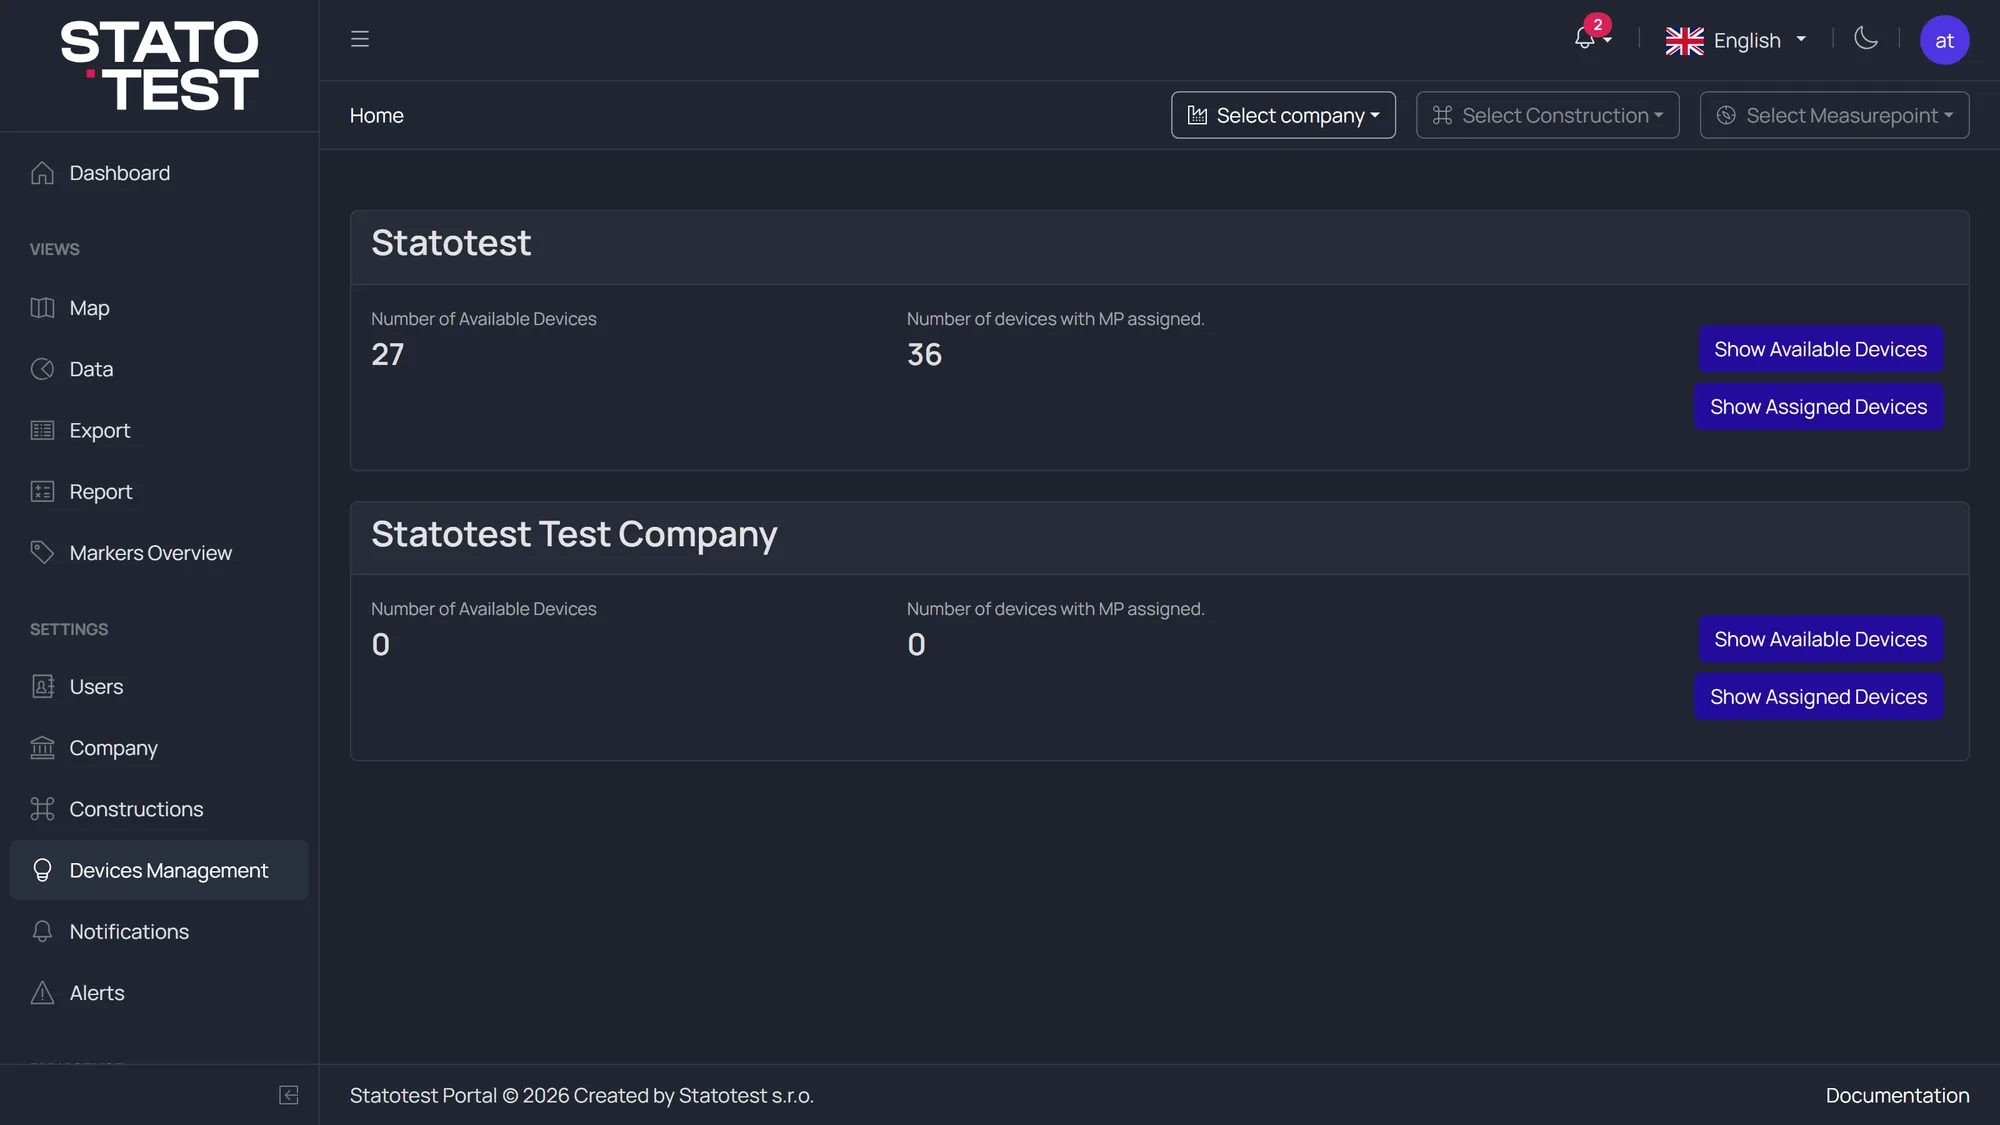Click the Statotest logo
2000x1125 pixels.
pos(159,65)
